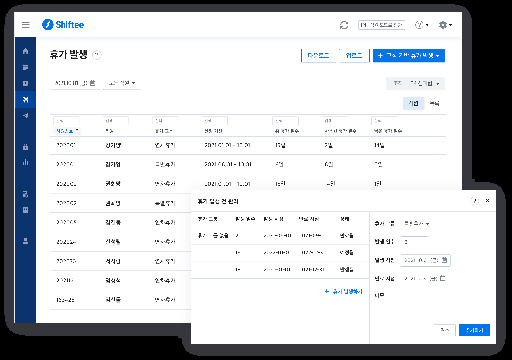Open the leave type dropdown in the dialog
Screen dimensions: 512x360
click(416, 224)
